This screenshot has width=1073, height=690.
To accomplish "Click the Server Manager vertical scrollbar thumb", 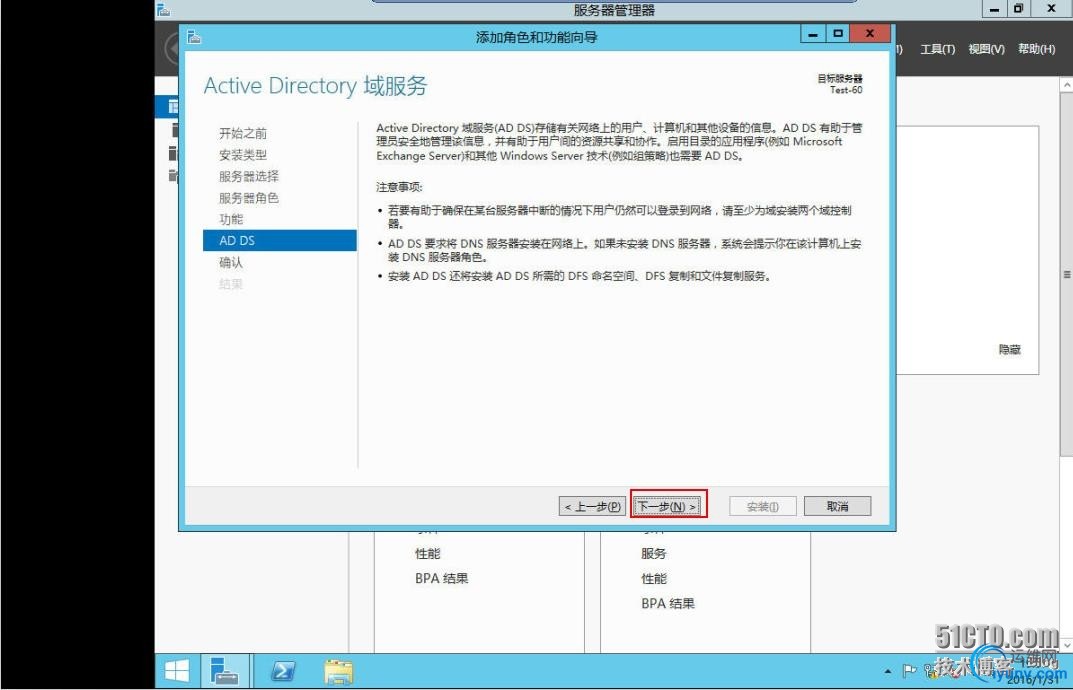I will click(1067, 274).
